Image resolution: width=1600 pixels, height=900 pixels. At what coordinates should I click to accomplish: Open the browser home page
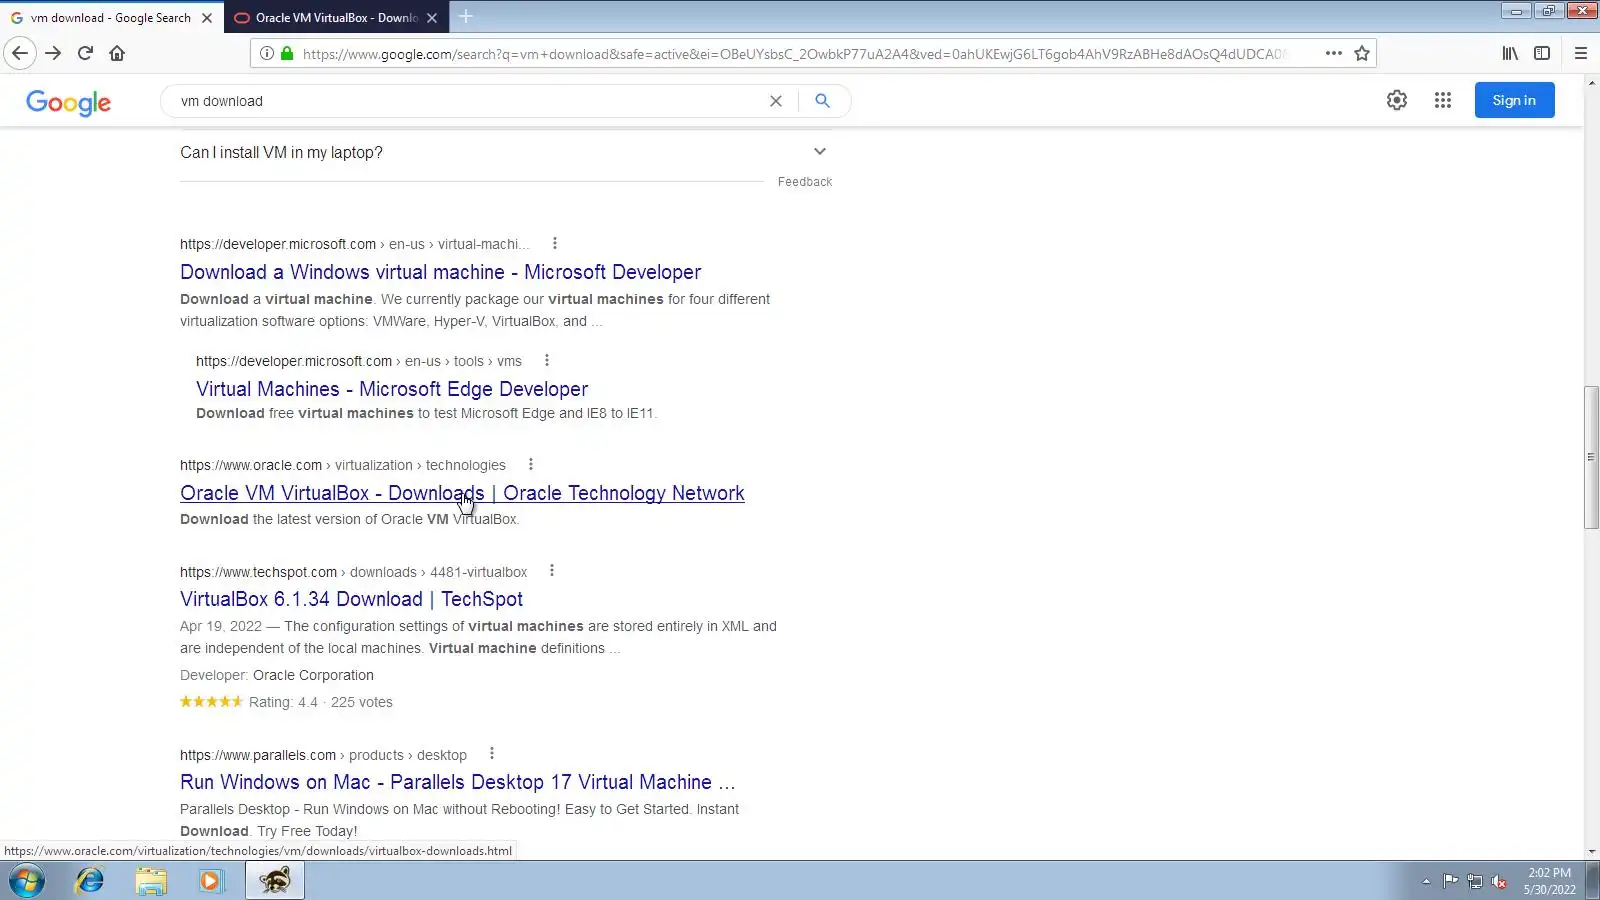pyautogui.click(x=117, y=53)
